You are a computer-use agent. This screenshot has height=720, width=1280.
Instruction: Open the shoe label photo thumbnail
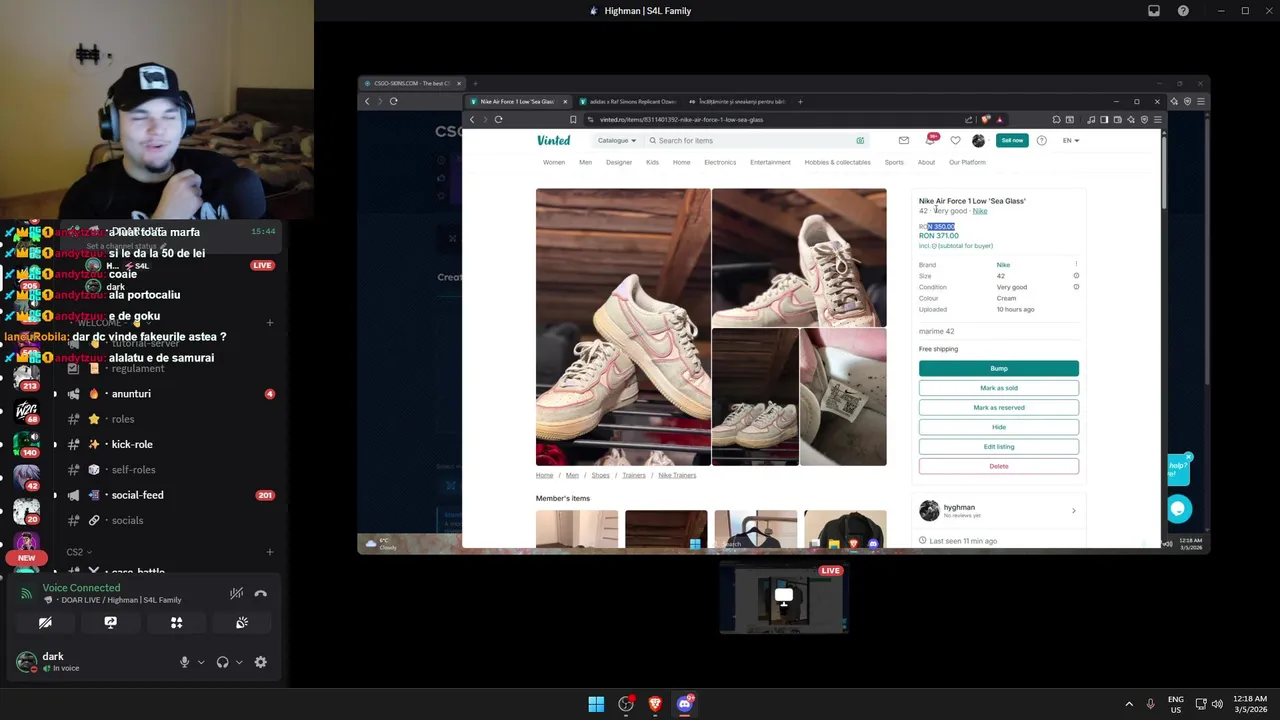(x=843, y=397)
